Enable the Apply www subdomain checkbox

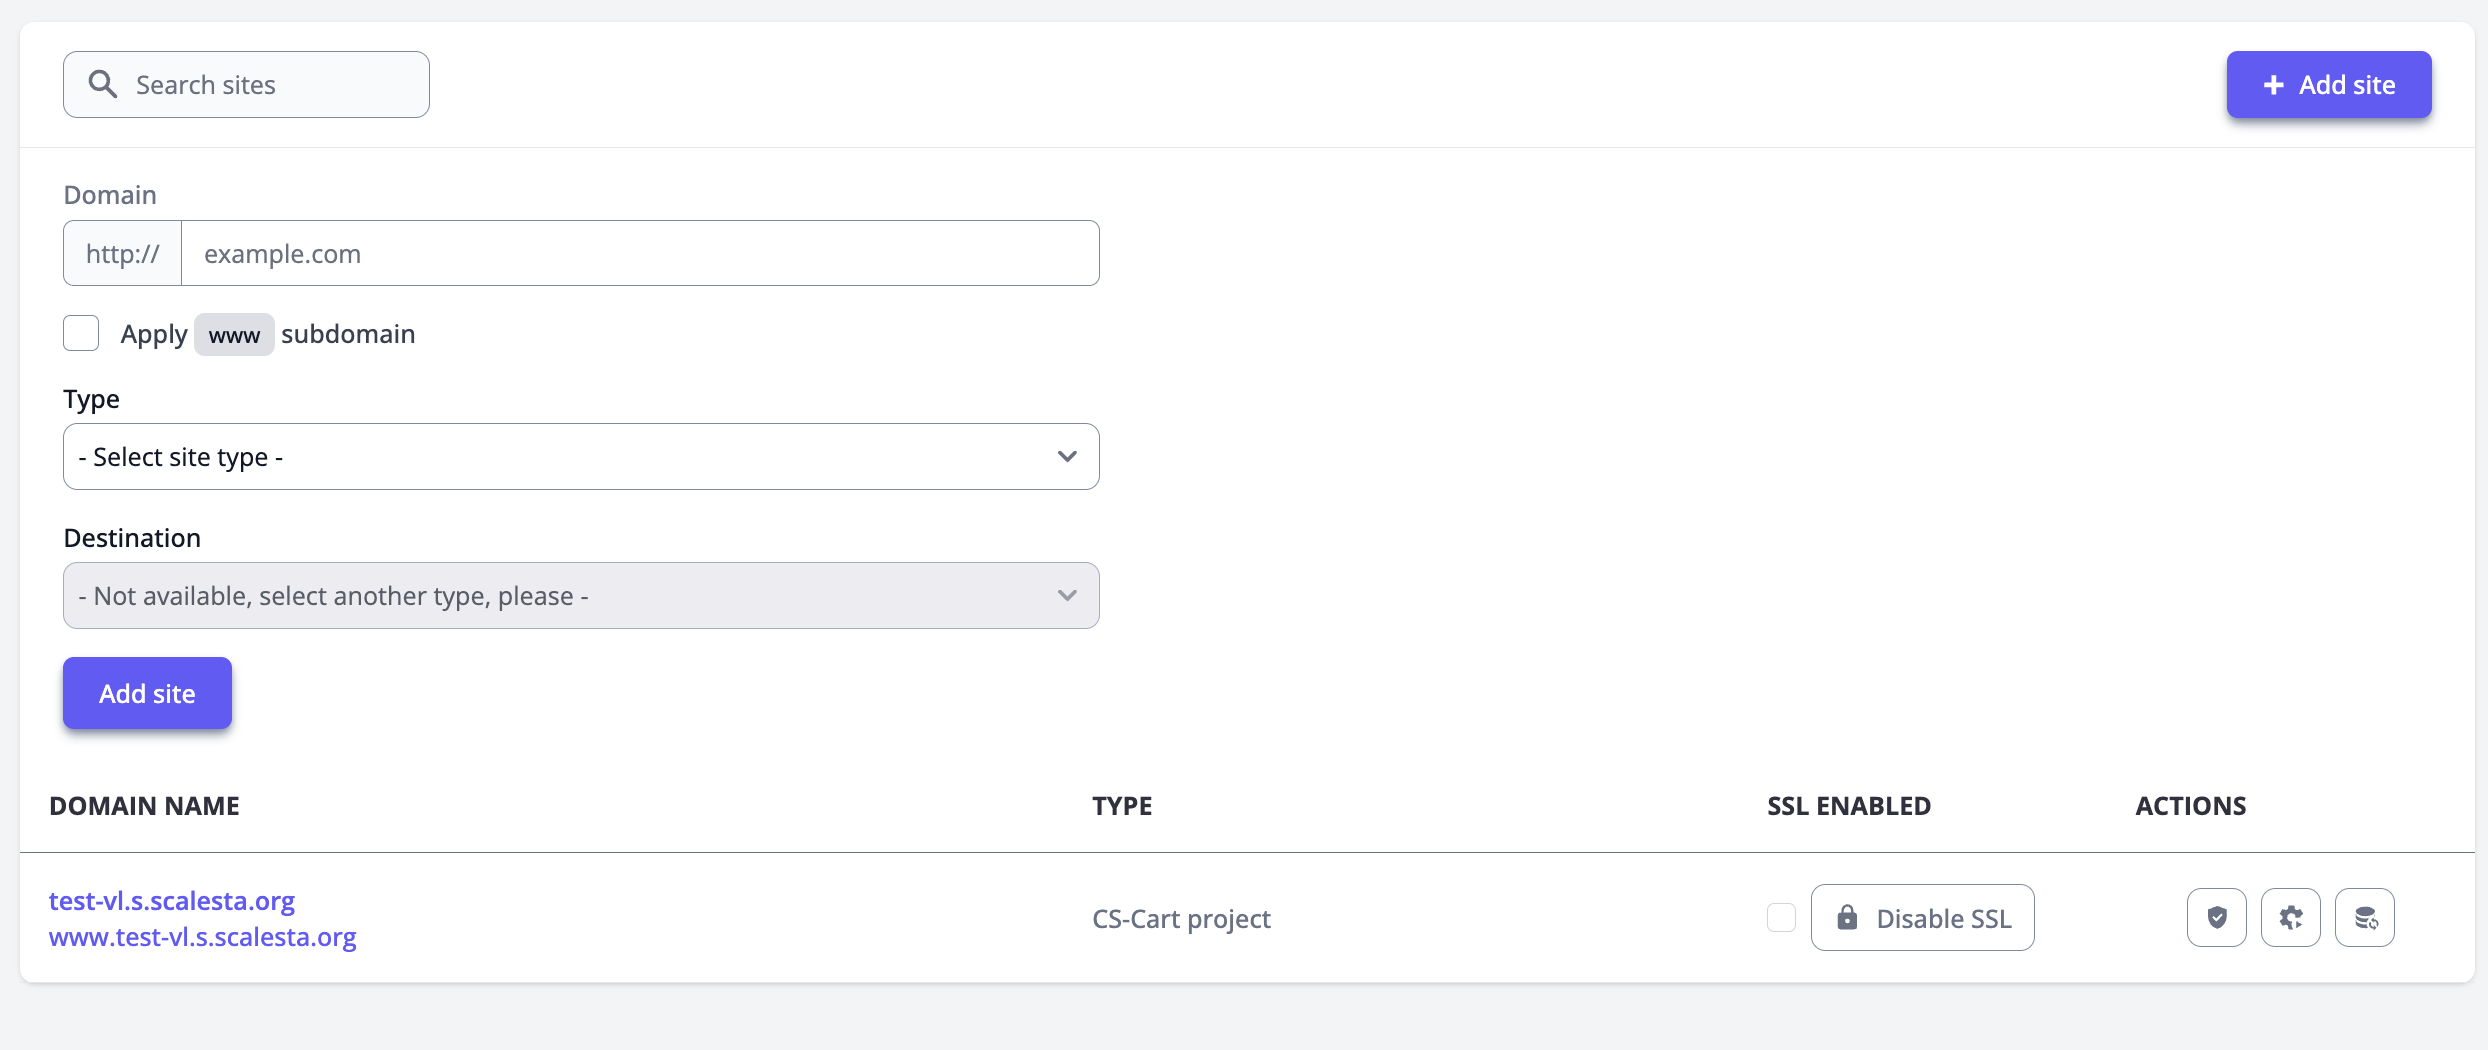pos(81,333)
